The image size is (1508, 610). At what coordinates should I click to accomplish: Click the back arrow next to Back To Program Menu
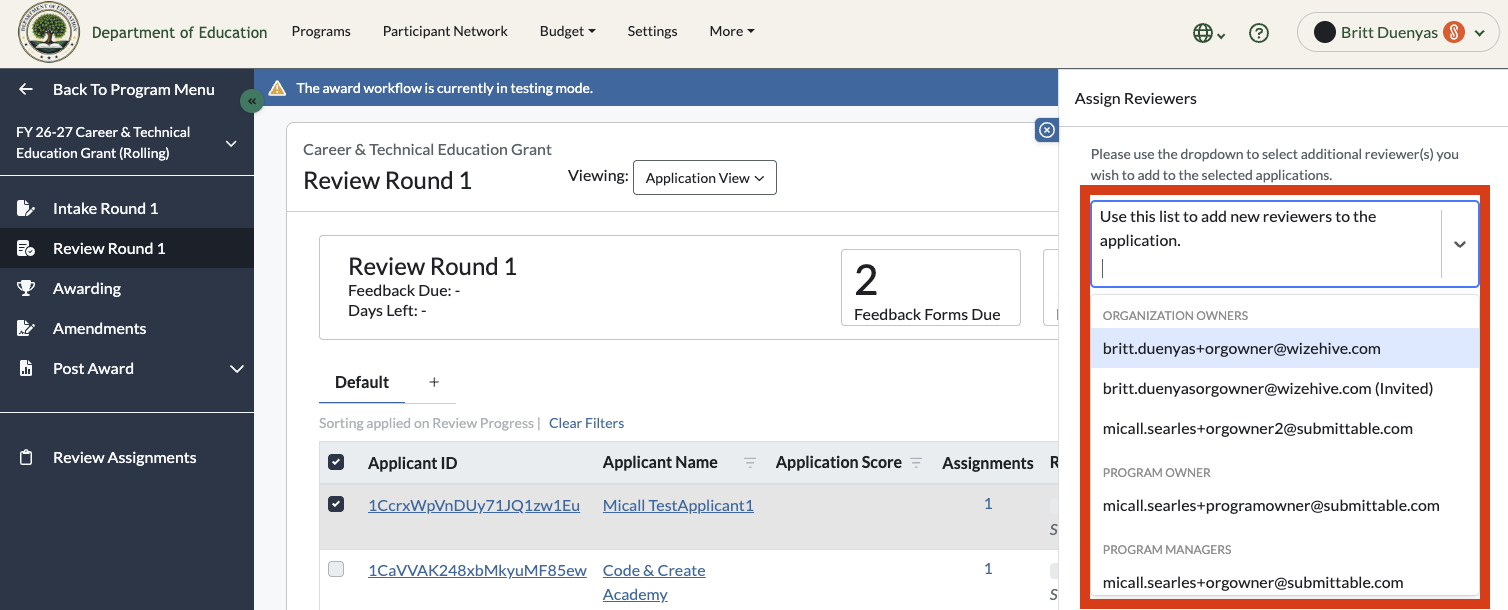click(x=26, y=89)
